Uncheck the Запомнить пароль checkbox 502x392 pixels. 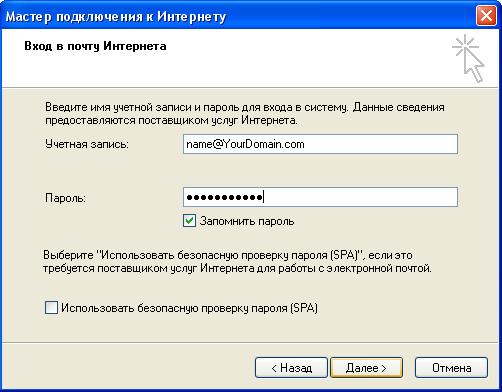pyautogui.click(x=189, y=221)
